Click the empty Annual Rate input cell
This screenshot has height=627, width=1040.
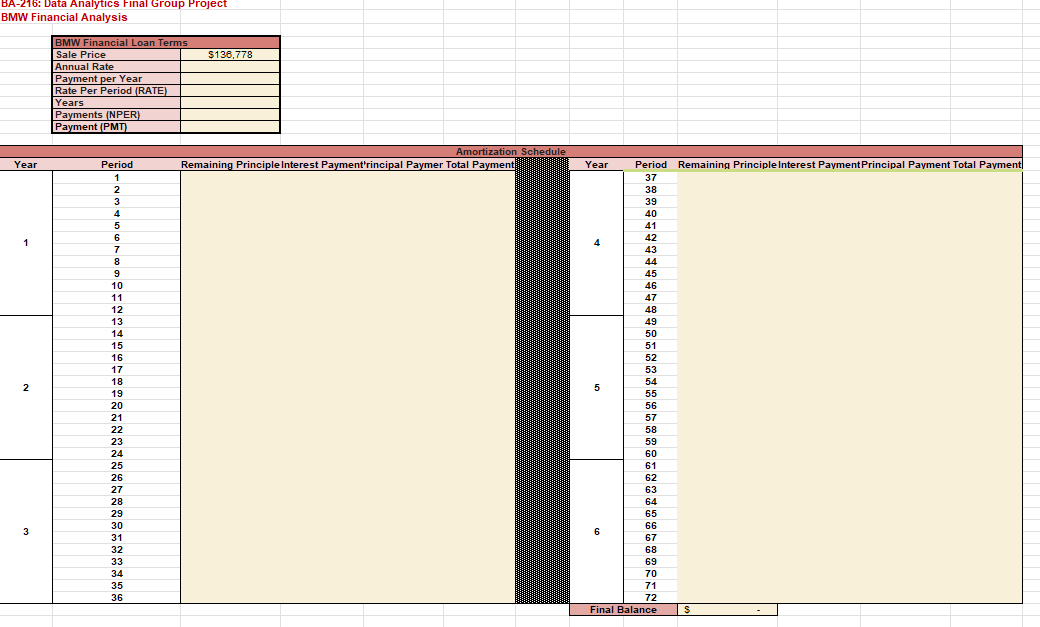(230, 67)
